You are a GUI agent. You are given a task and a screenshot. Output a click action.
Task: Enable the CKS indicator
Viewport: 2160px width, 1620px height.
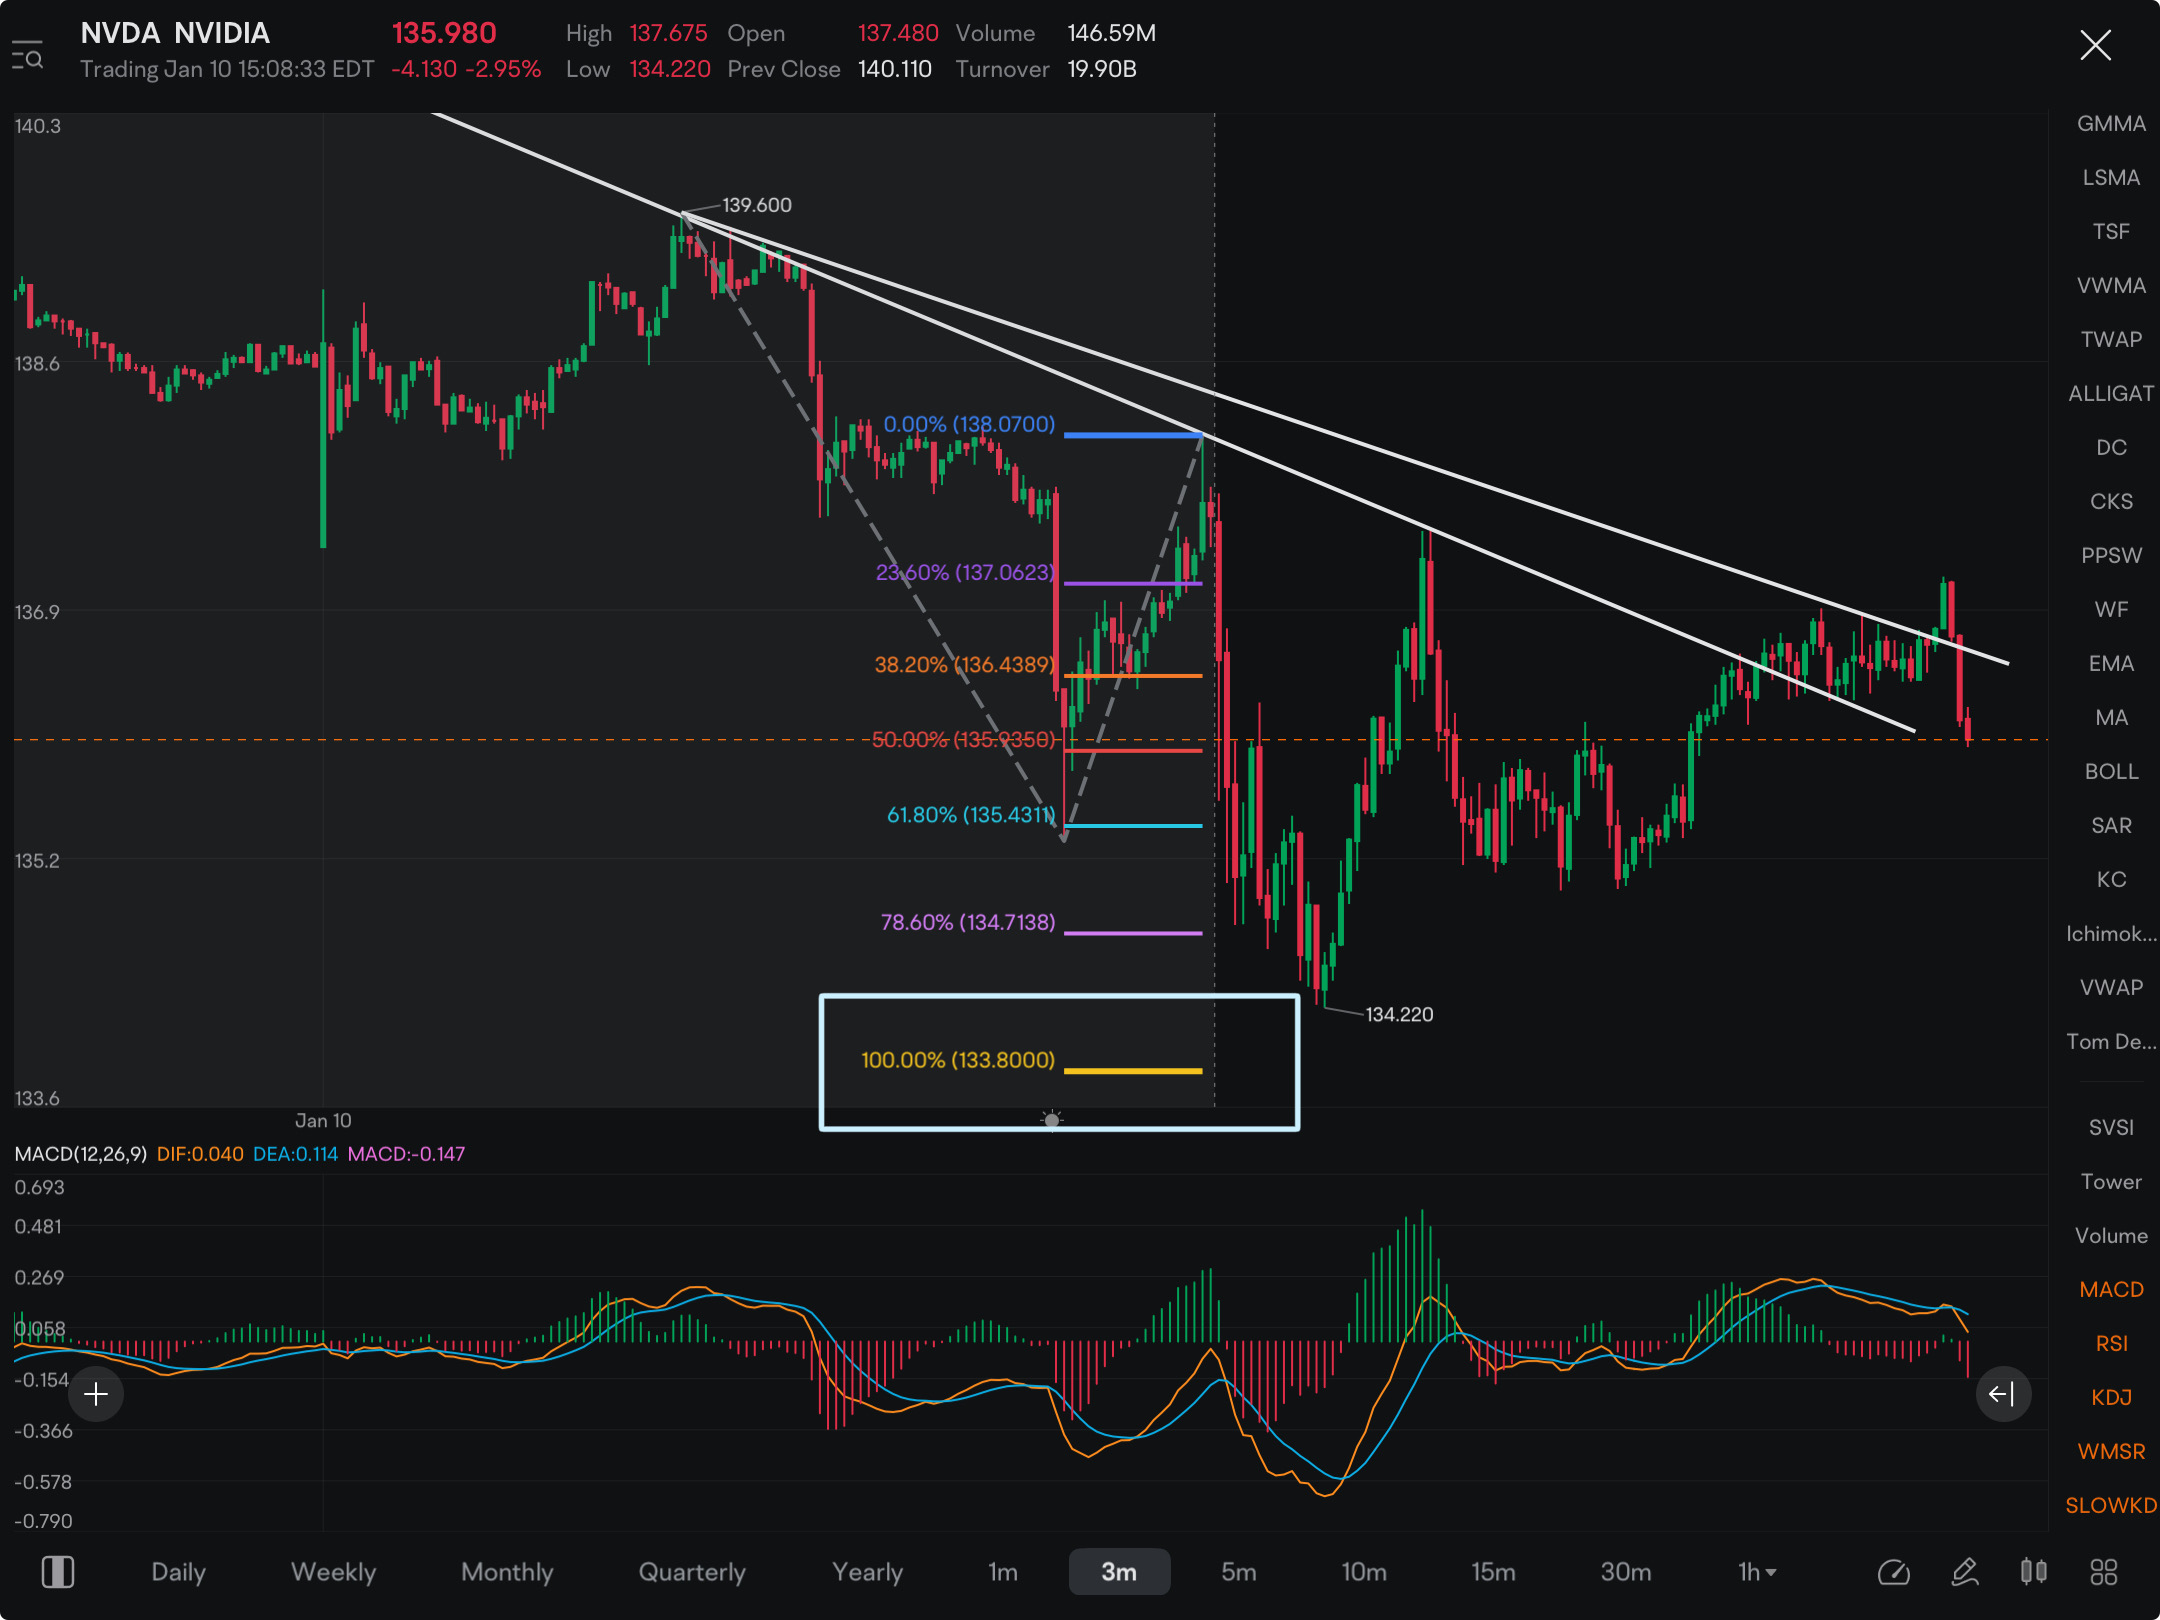click(x=2111, y=502)
